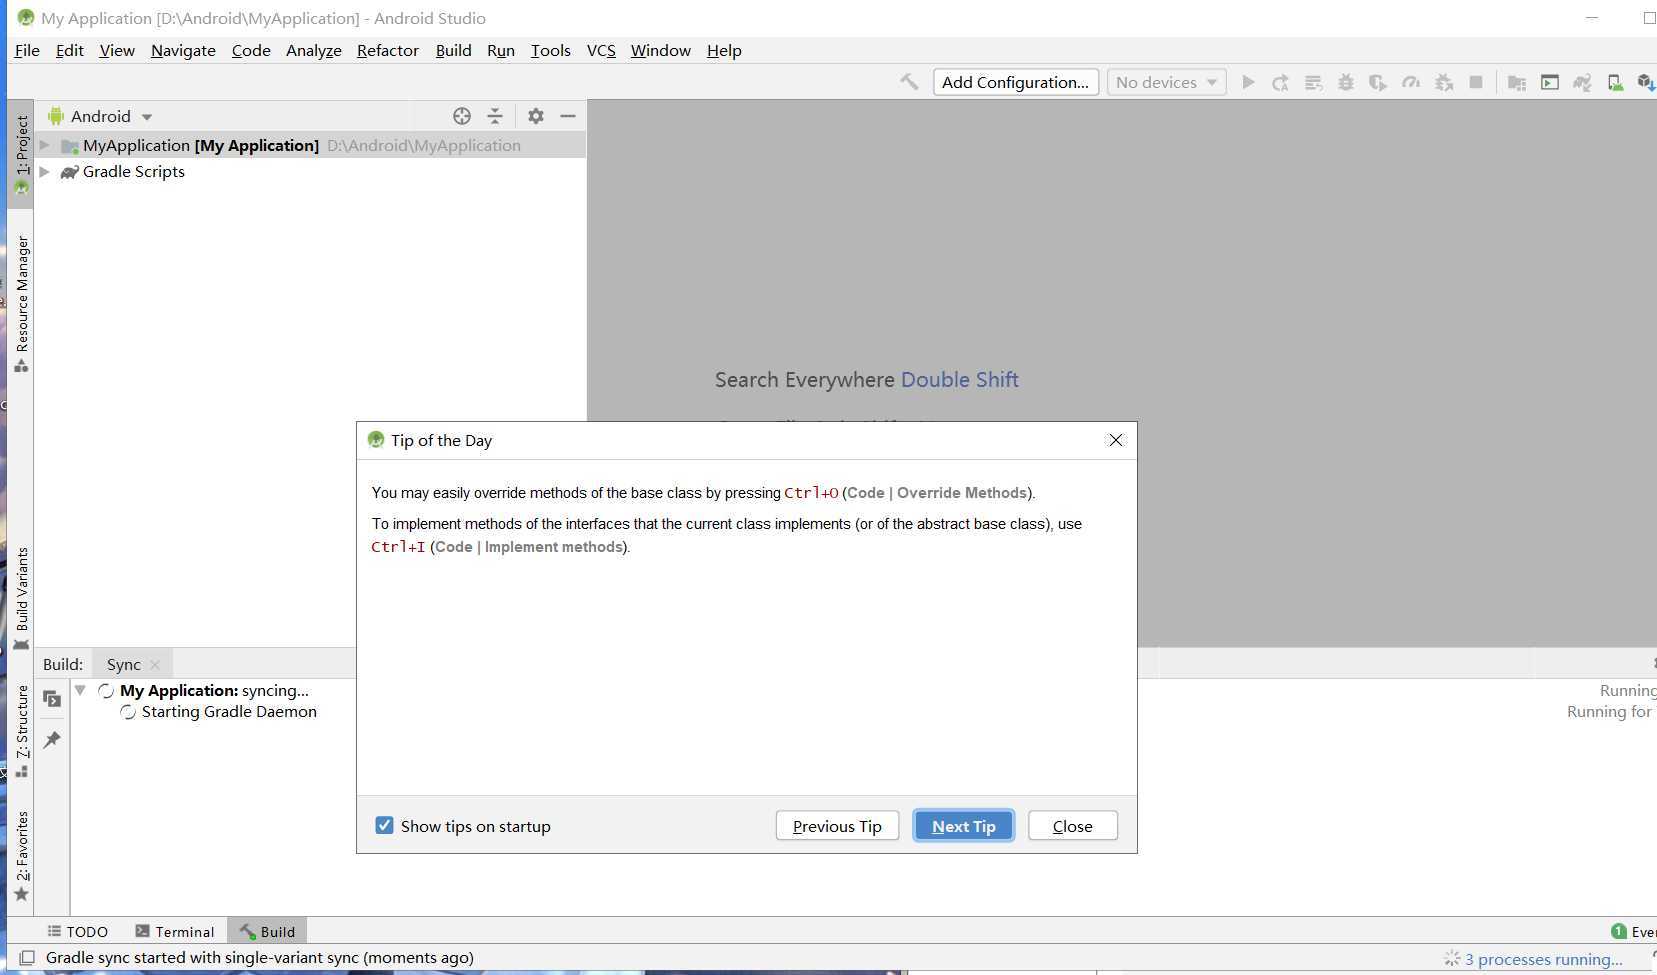The image size is (1657, 975).
Task: Click the status bar tool window toggle icon
Action: 27,958
